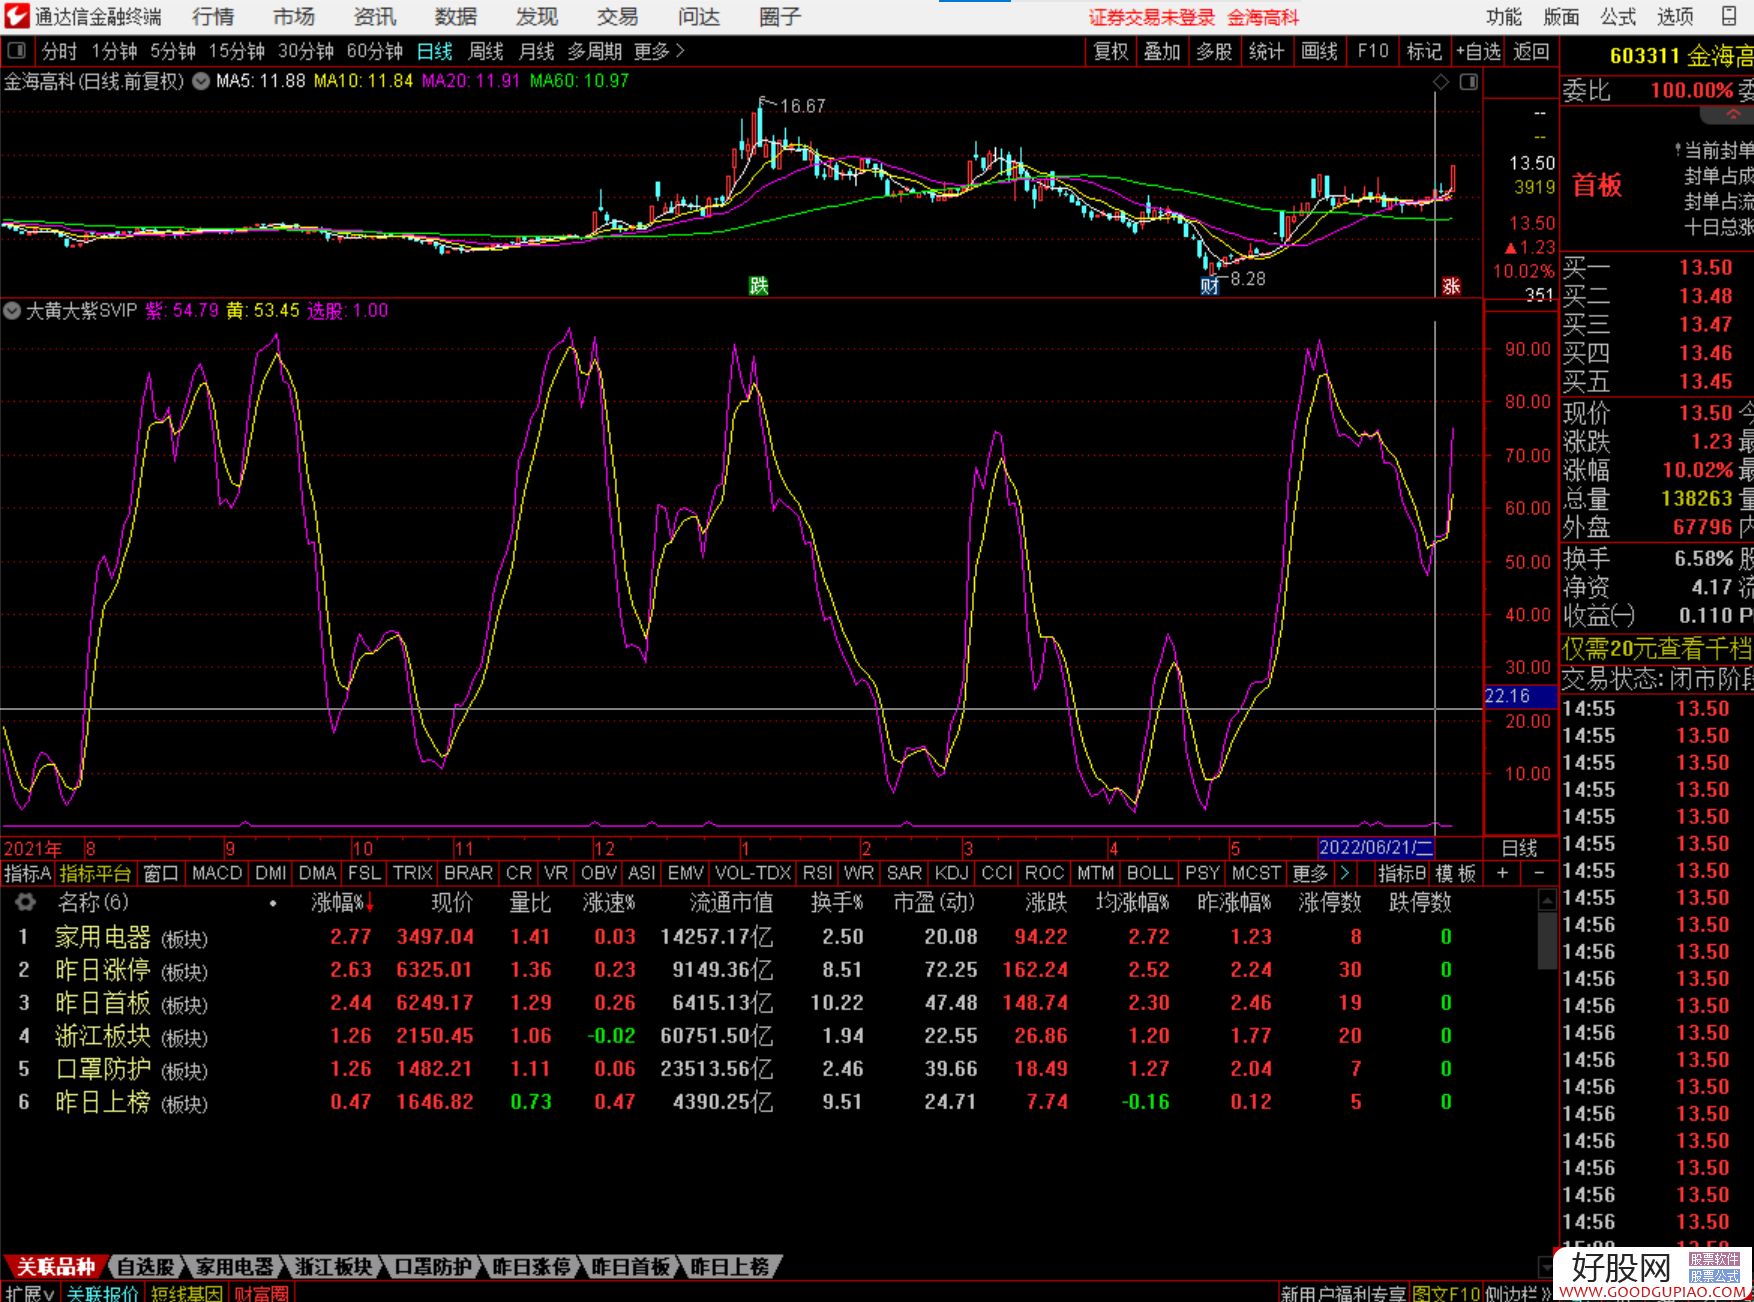
Task: Click the 统计 toolbar button
Action: [x=1266, y=51]
